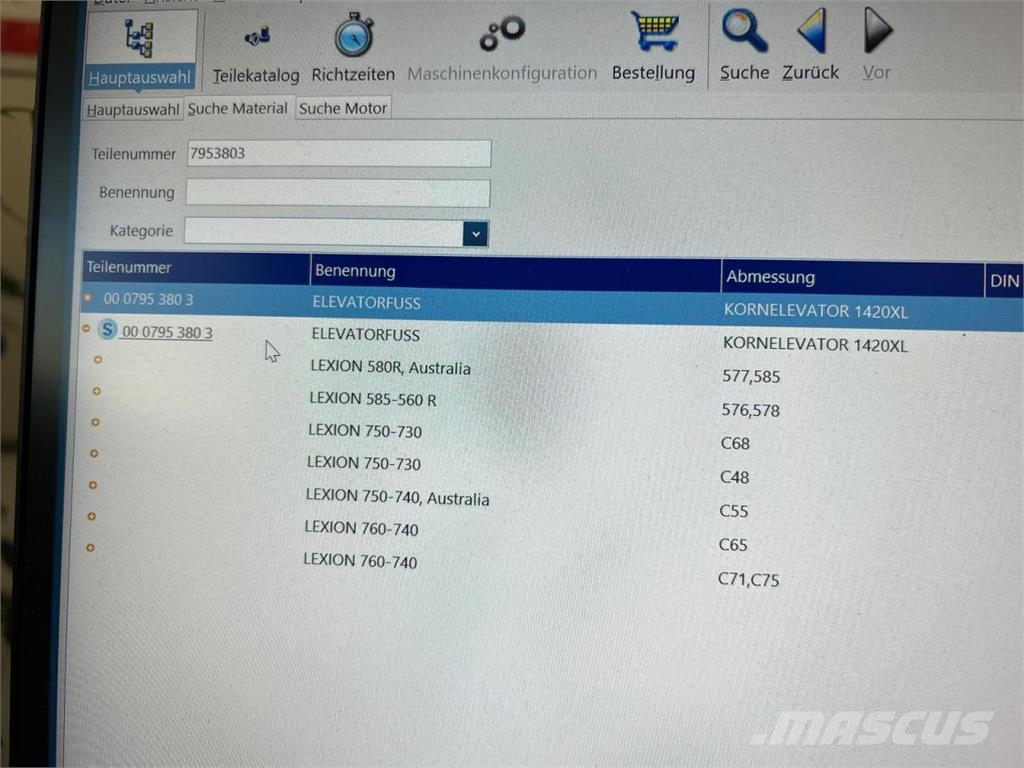The height and width of the screenshot is (768, 1024).
Task: Open the underlined 00 0795 380 3 link
Action: [x=167, y=332]
